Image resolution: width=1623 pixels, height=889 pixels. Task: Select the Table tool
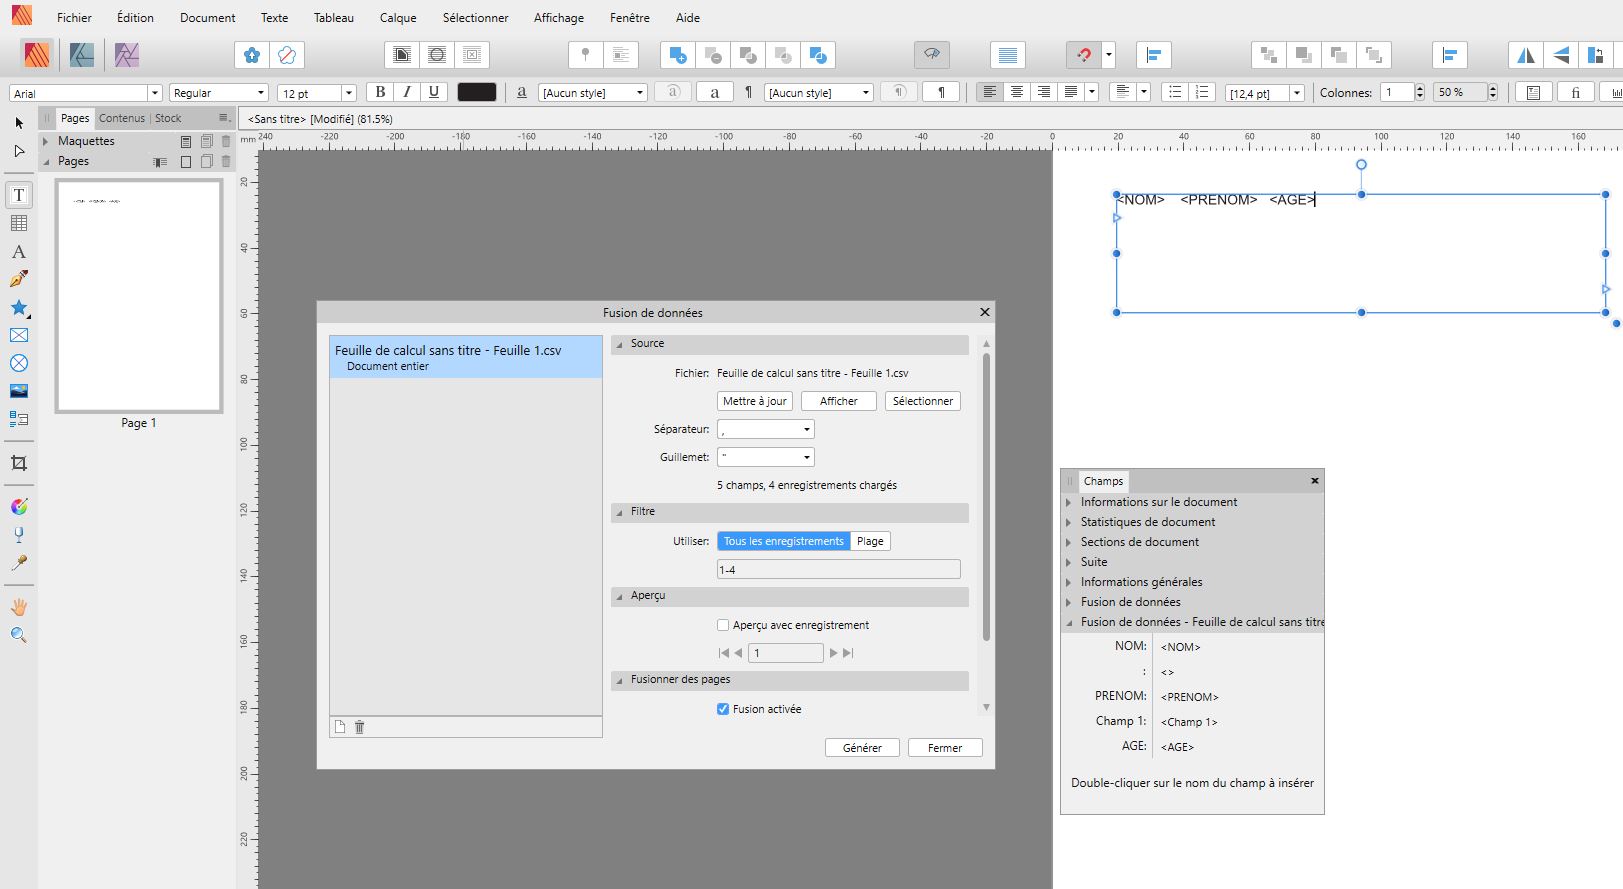tap(18, 223)
